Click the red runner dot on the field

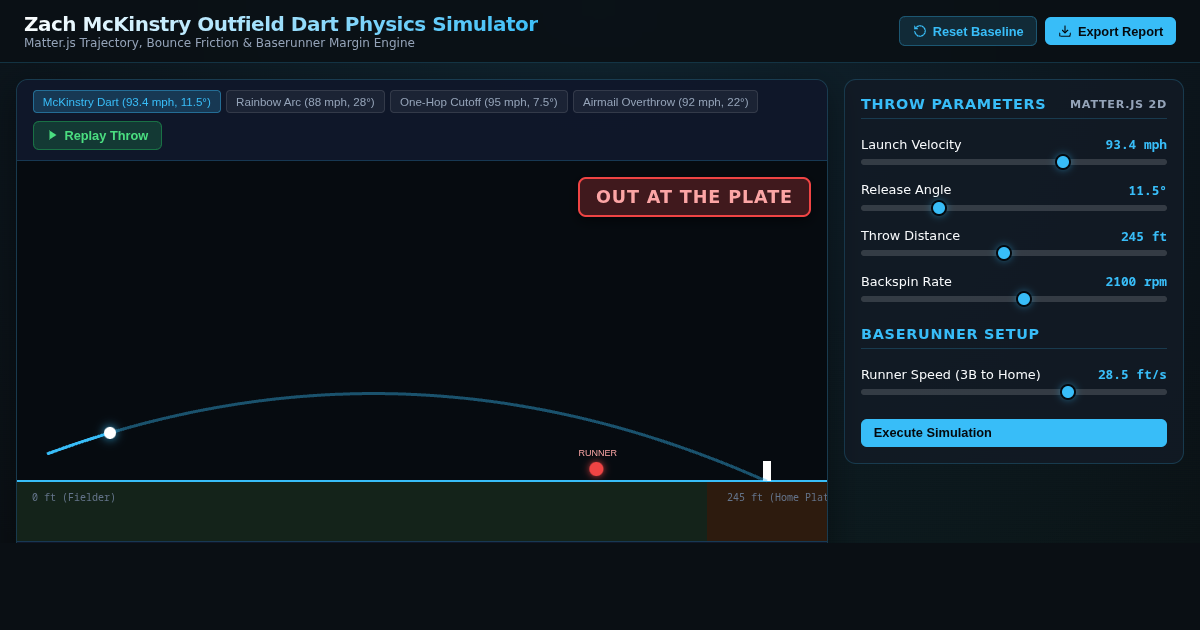pyautogui.click(x=596, y=469)
